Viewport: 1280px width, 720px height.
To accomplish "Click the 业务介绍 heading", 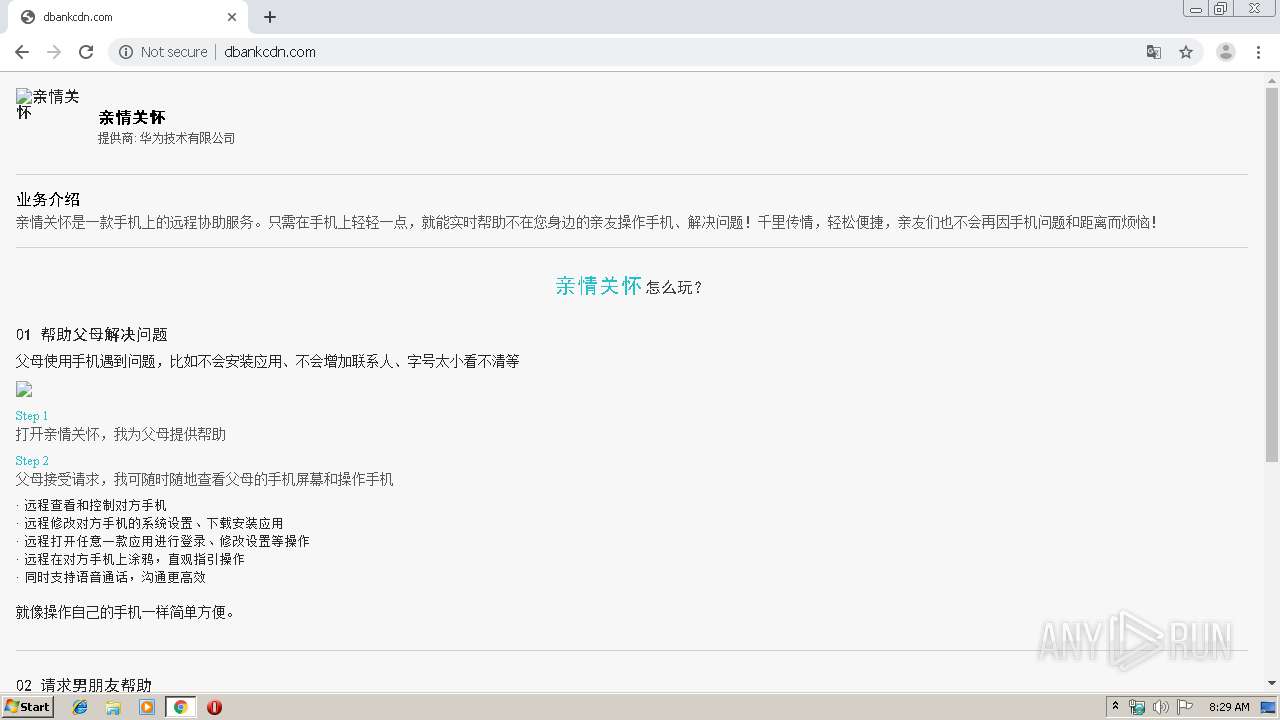I will point(48,199).
